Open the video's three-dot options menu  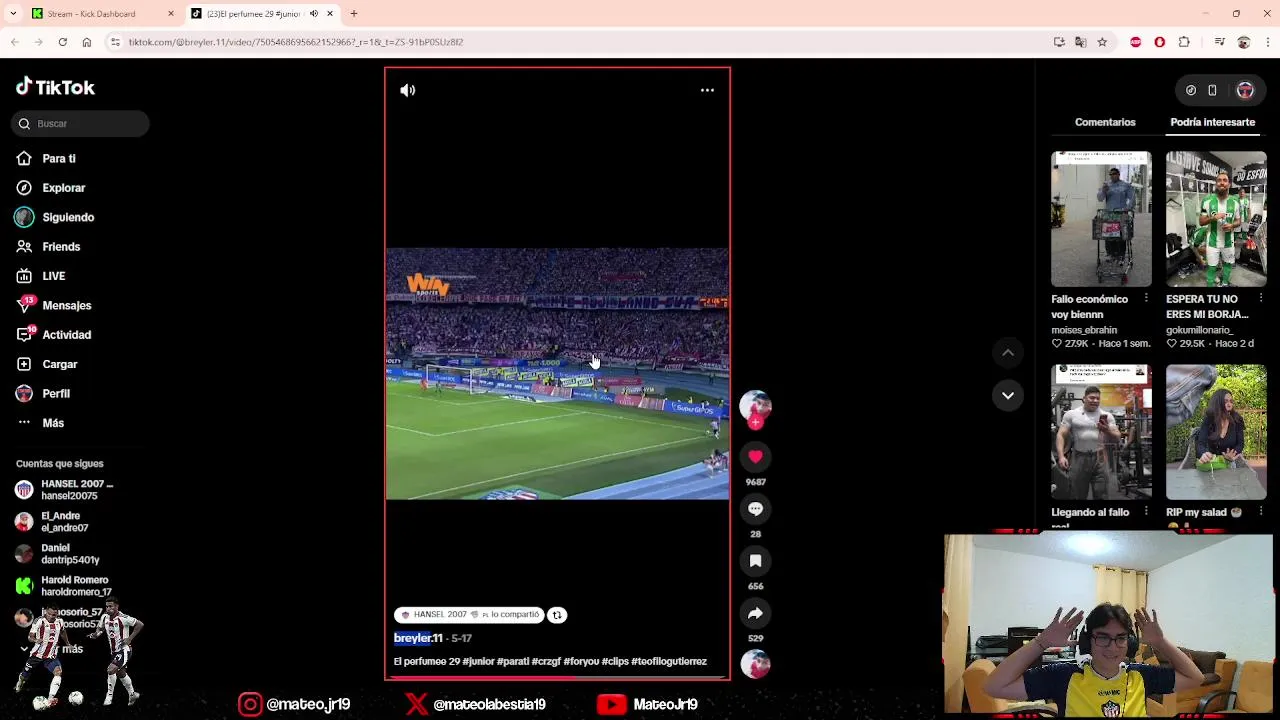707,90
